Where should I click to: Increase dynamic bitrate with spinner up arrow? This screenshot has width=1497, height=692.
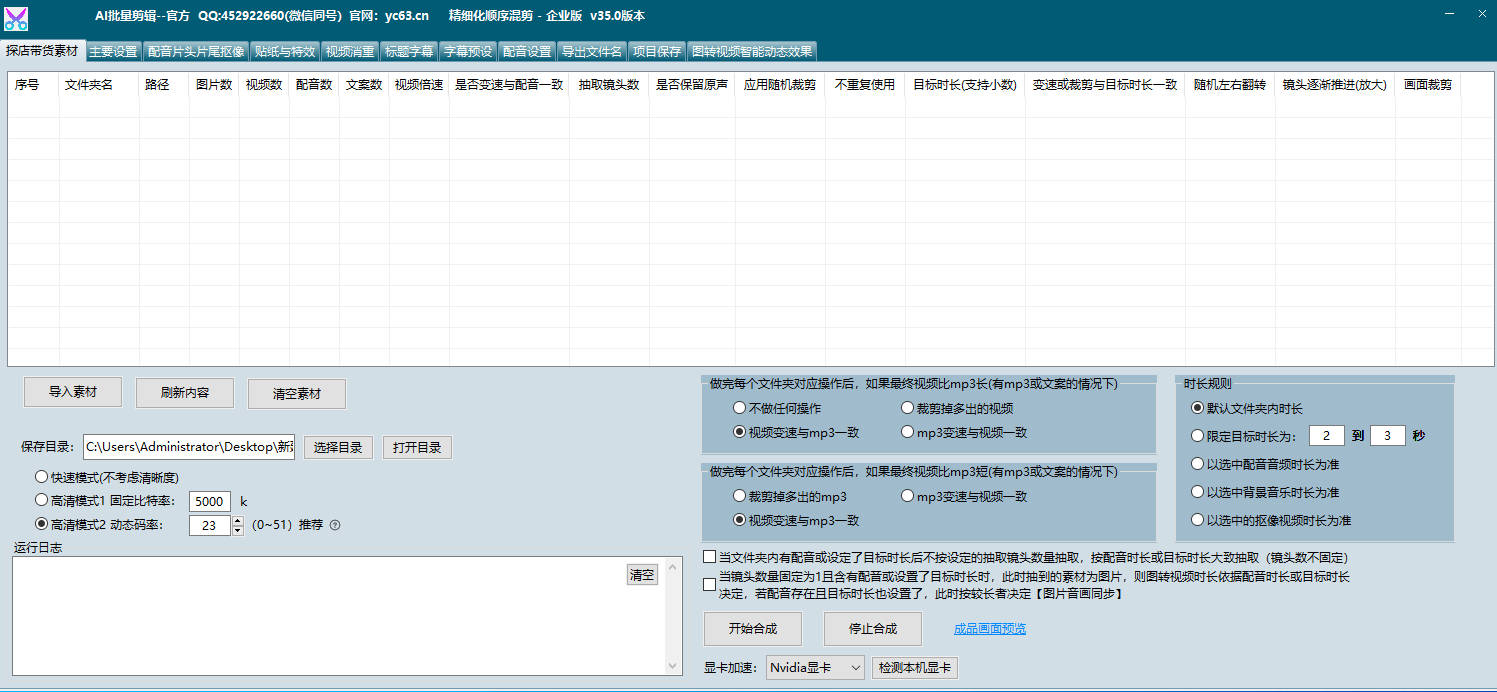coord(238,520)
